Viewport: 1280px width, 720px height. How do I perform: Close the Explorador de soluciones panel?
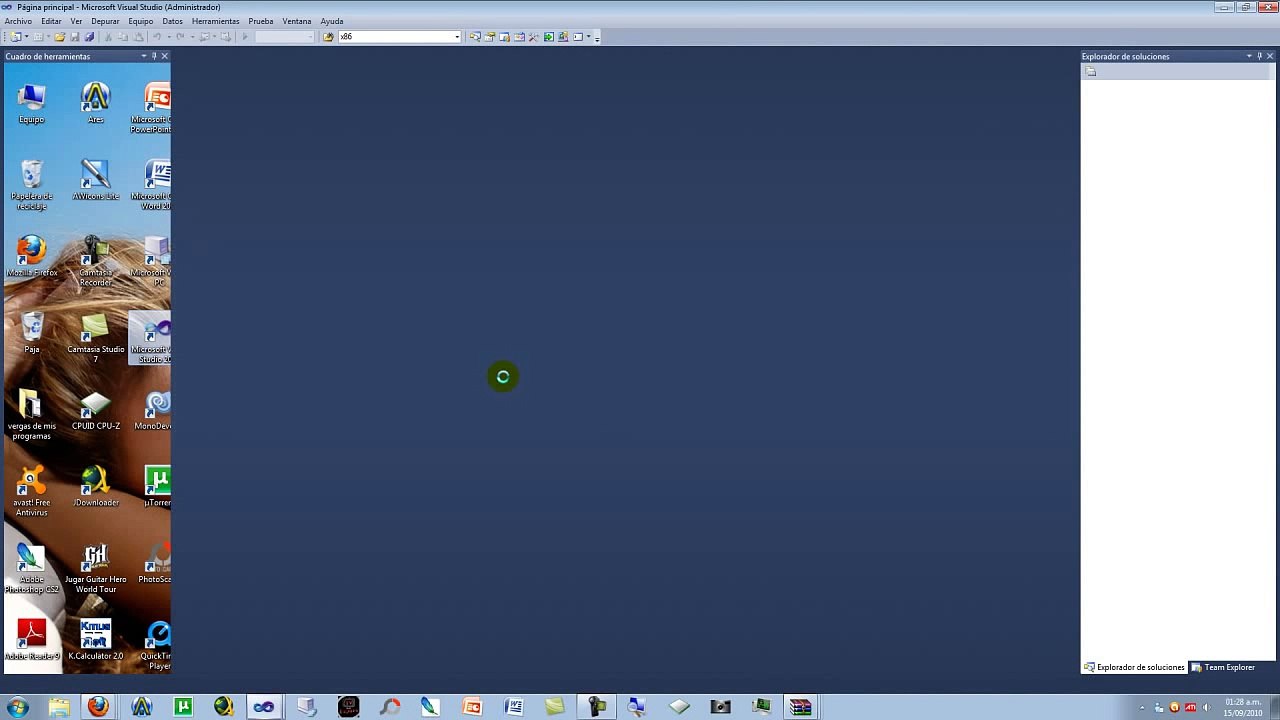click(1270, 56)
